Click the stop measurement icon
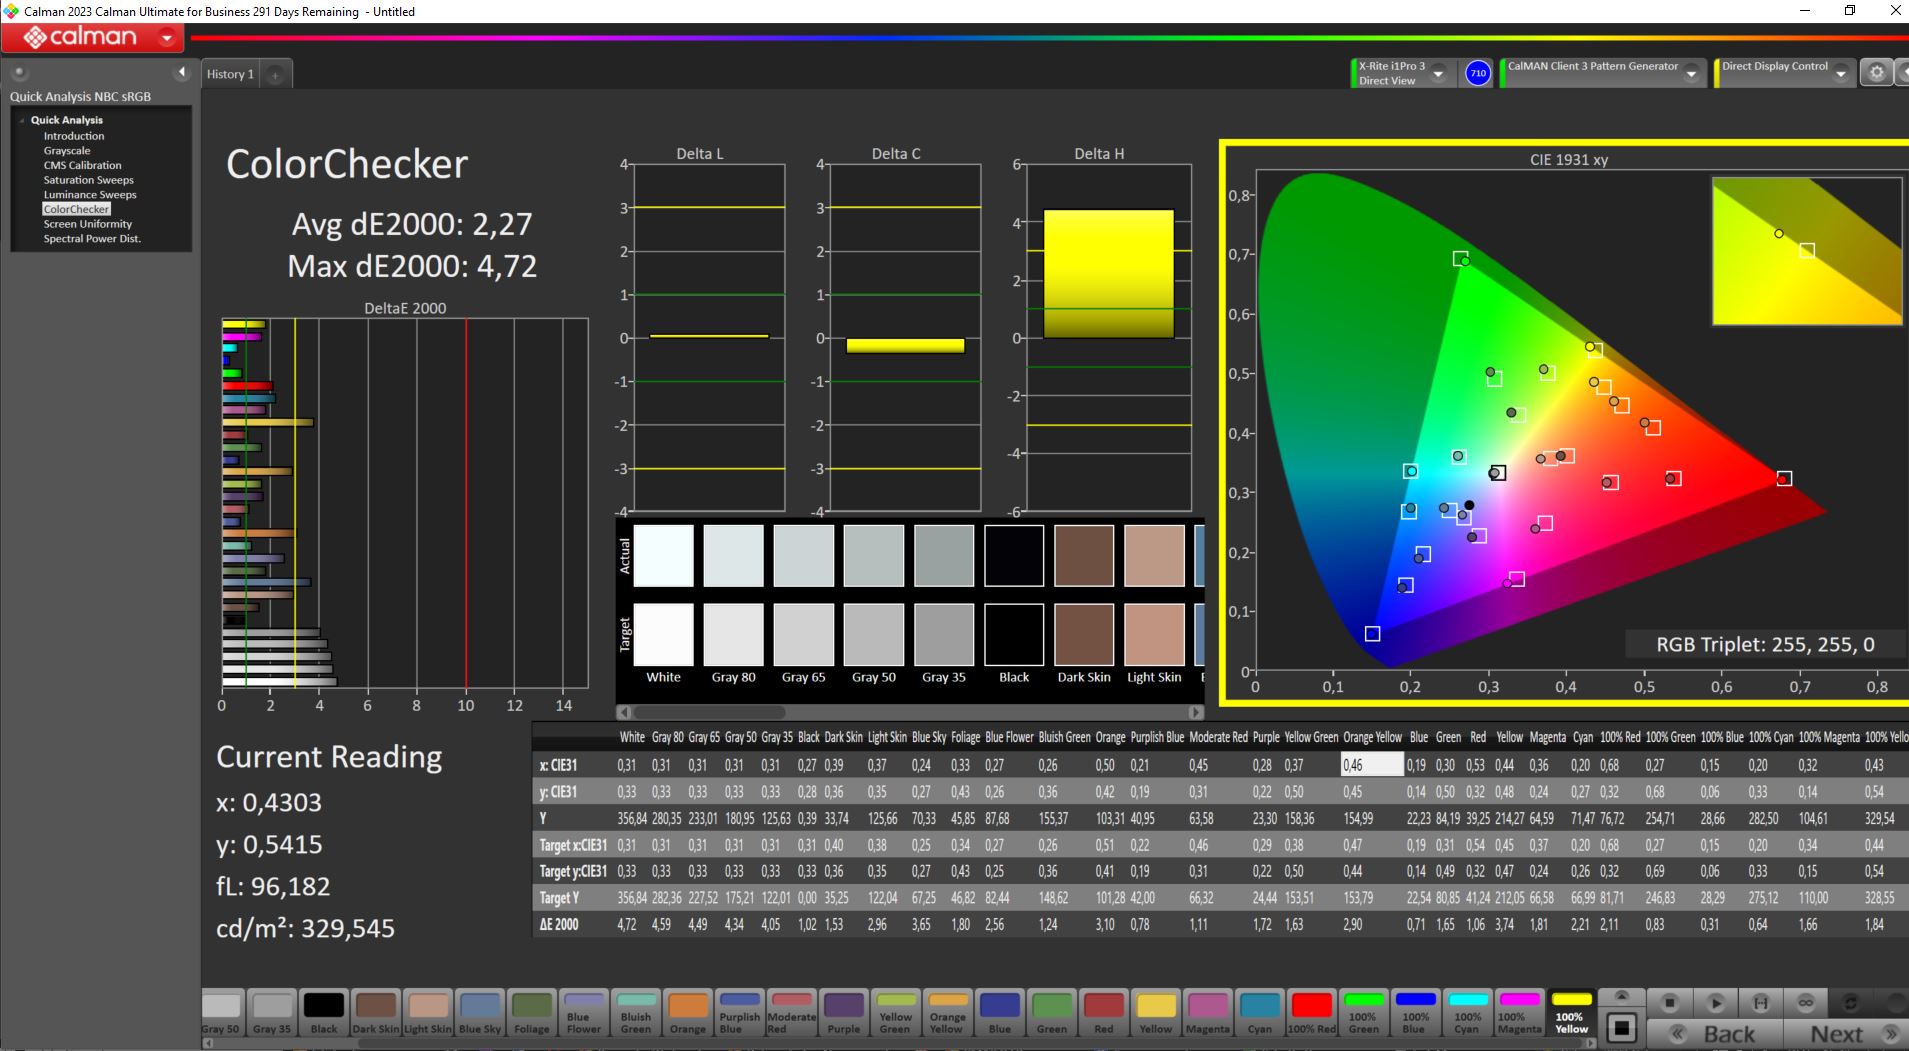 (x=1669, y=1002)
